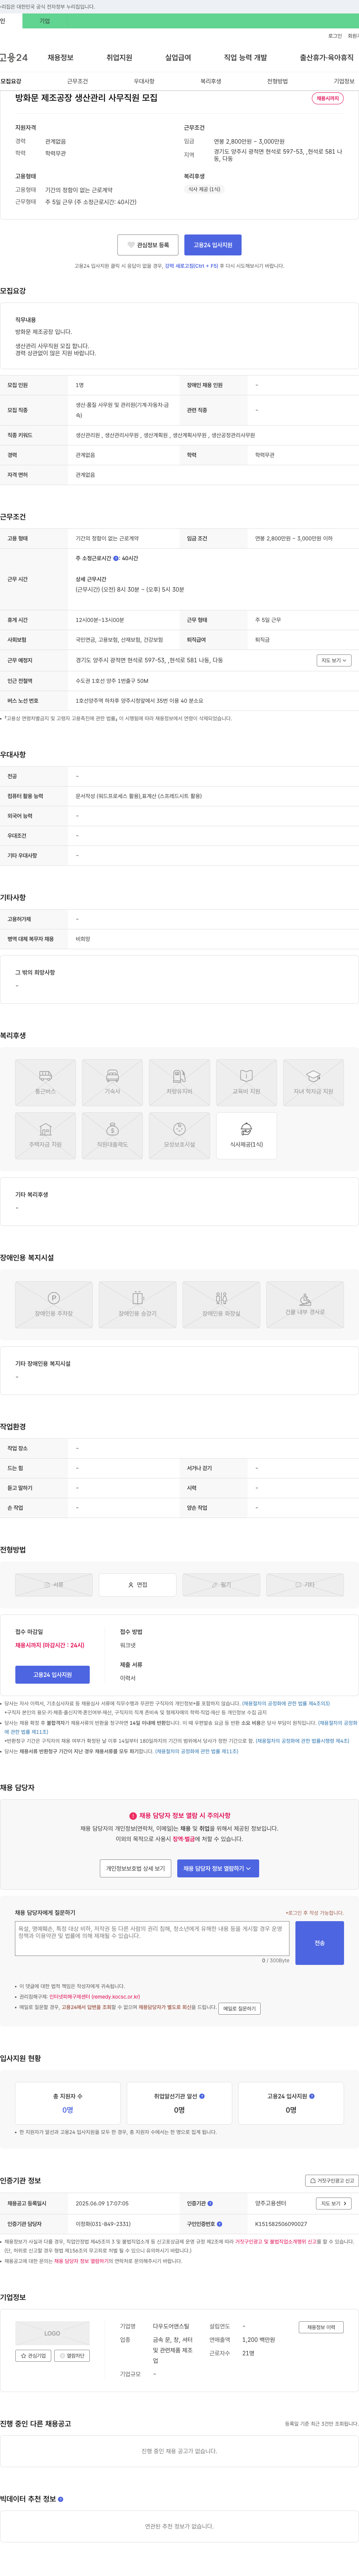Click 고용24 입사지원 in the deadline box
This screenshot has height=2576, width=359.
(52, 1674)
